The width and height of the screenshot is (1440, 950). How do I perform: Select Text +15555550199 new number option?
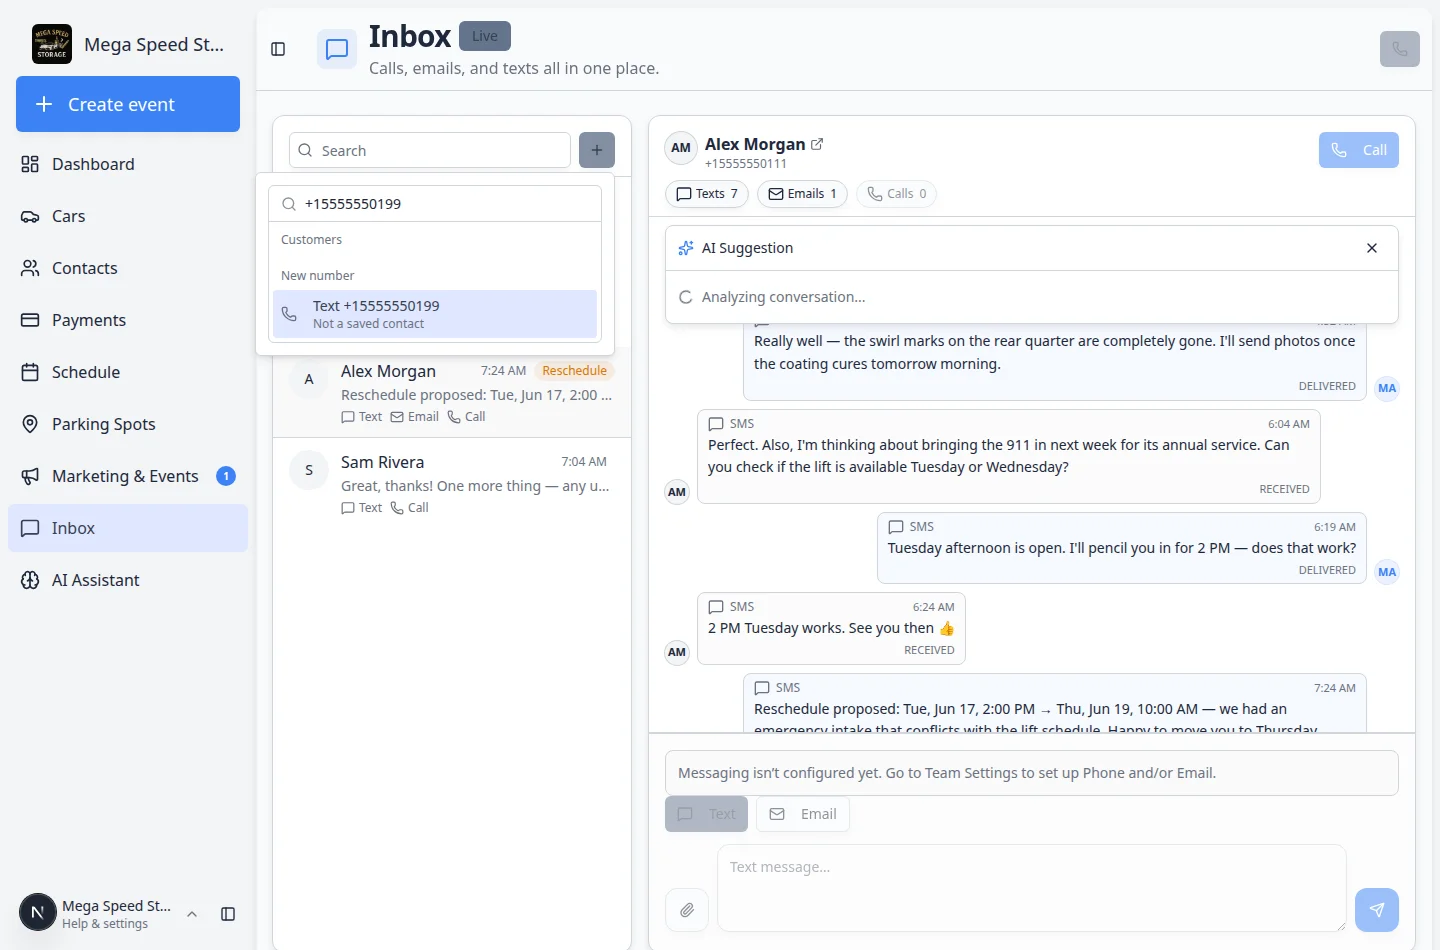[x=435, y=314]
